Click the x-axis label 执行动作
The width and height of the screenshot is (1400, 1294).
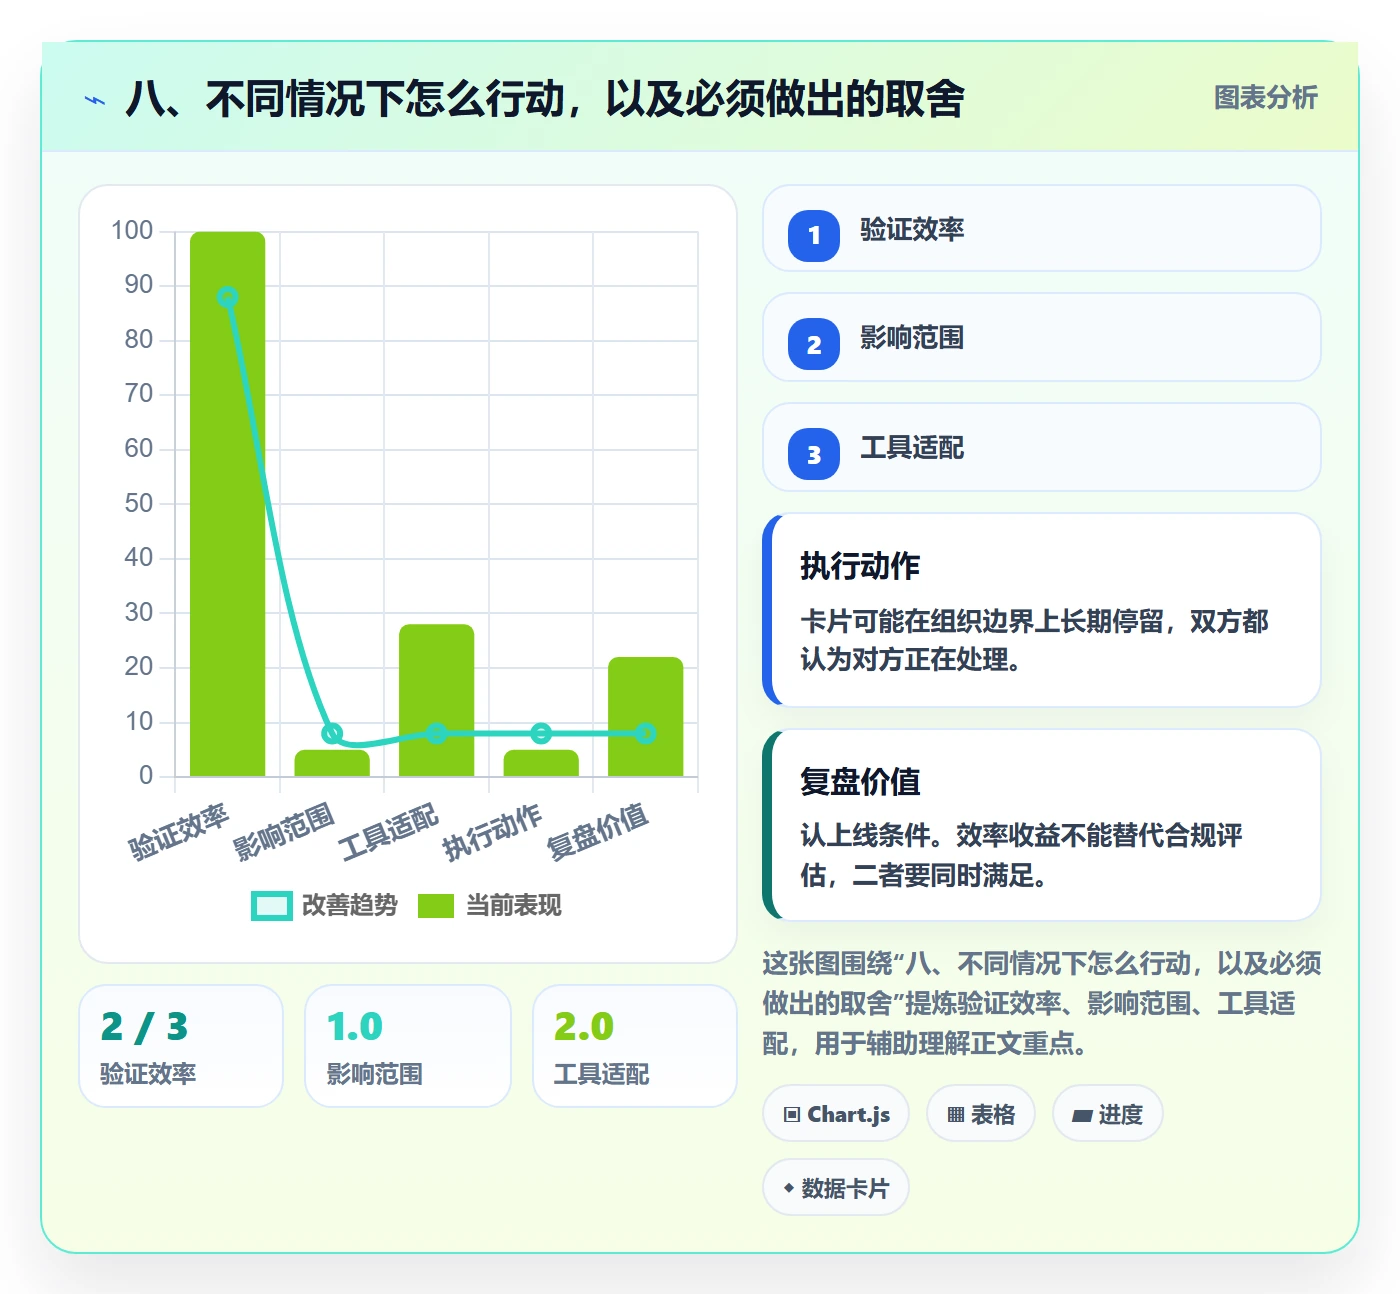pos(493,831)
